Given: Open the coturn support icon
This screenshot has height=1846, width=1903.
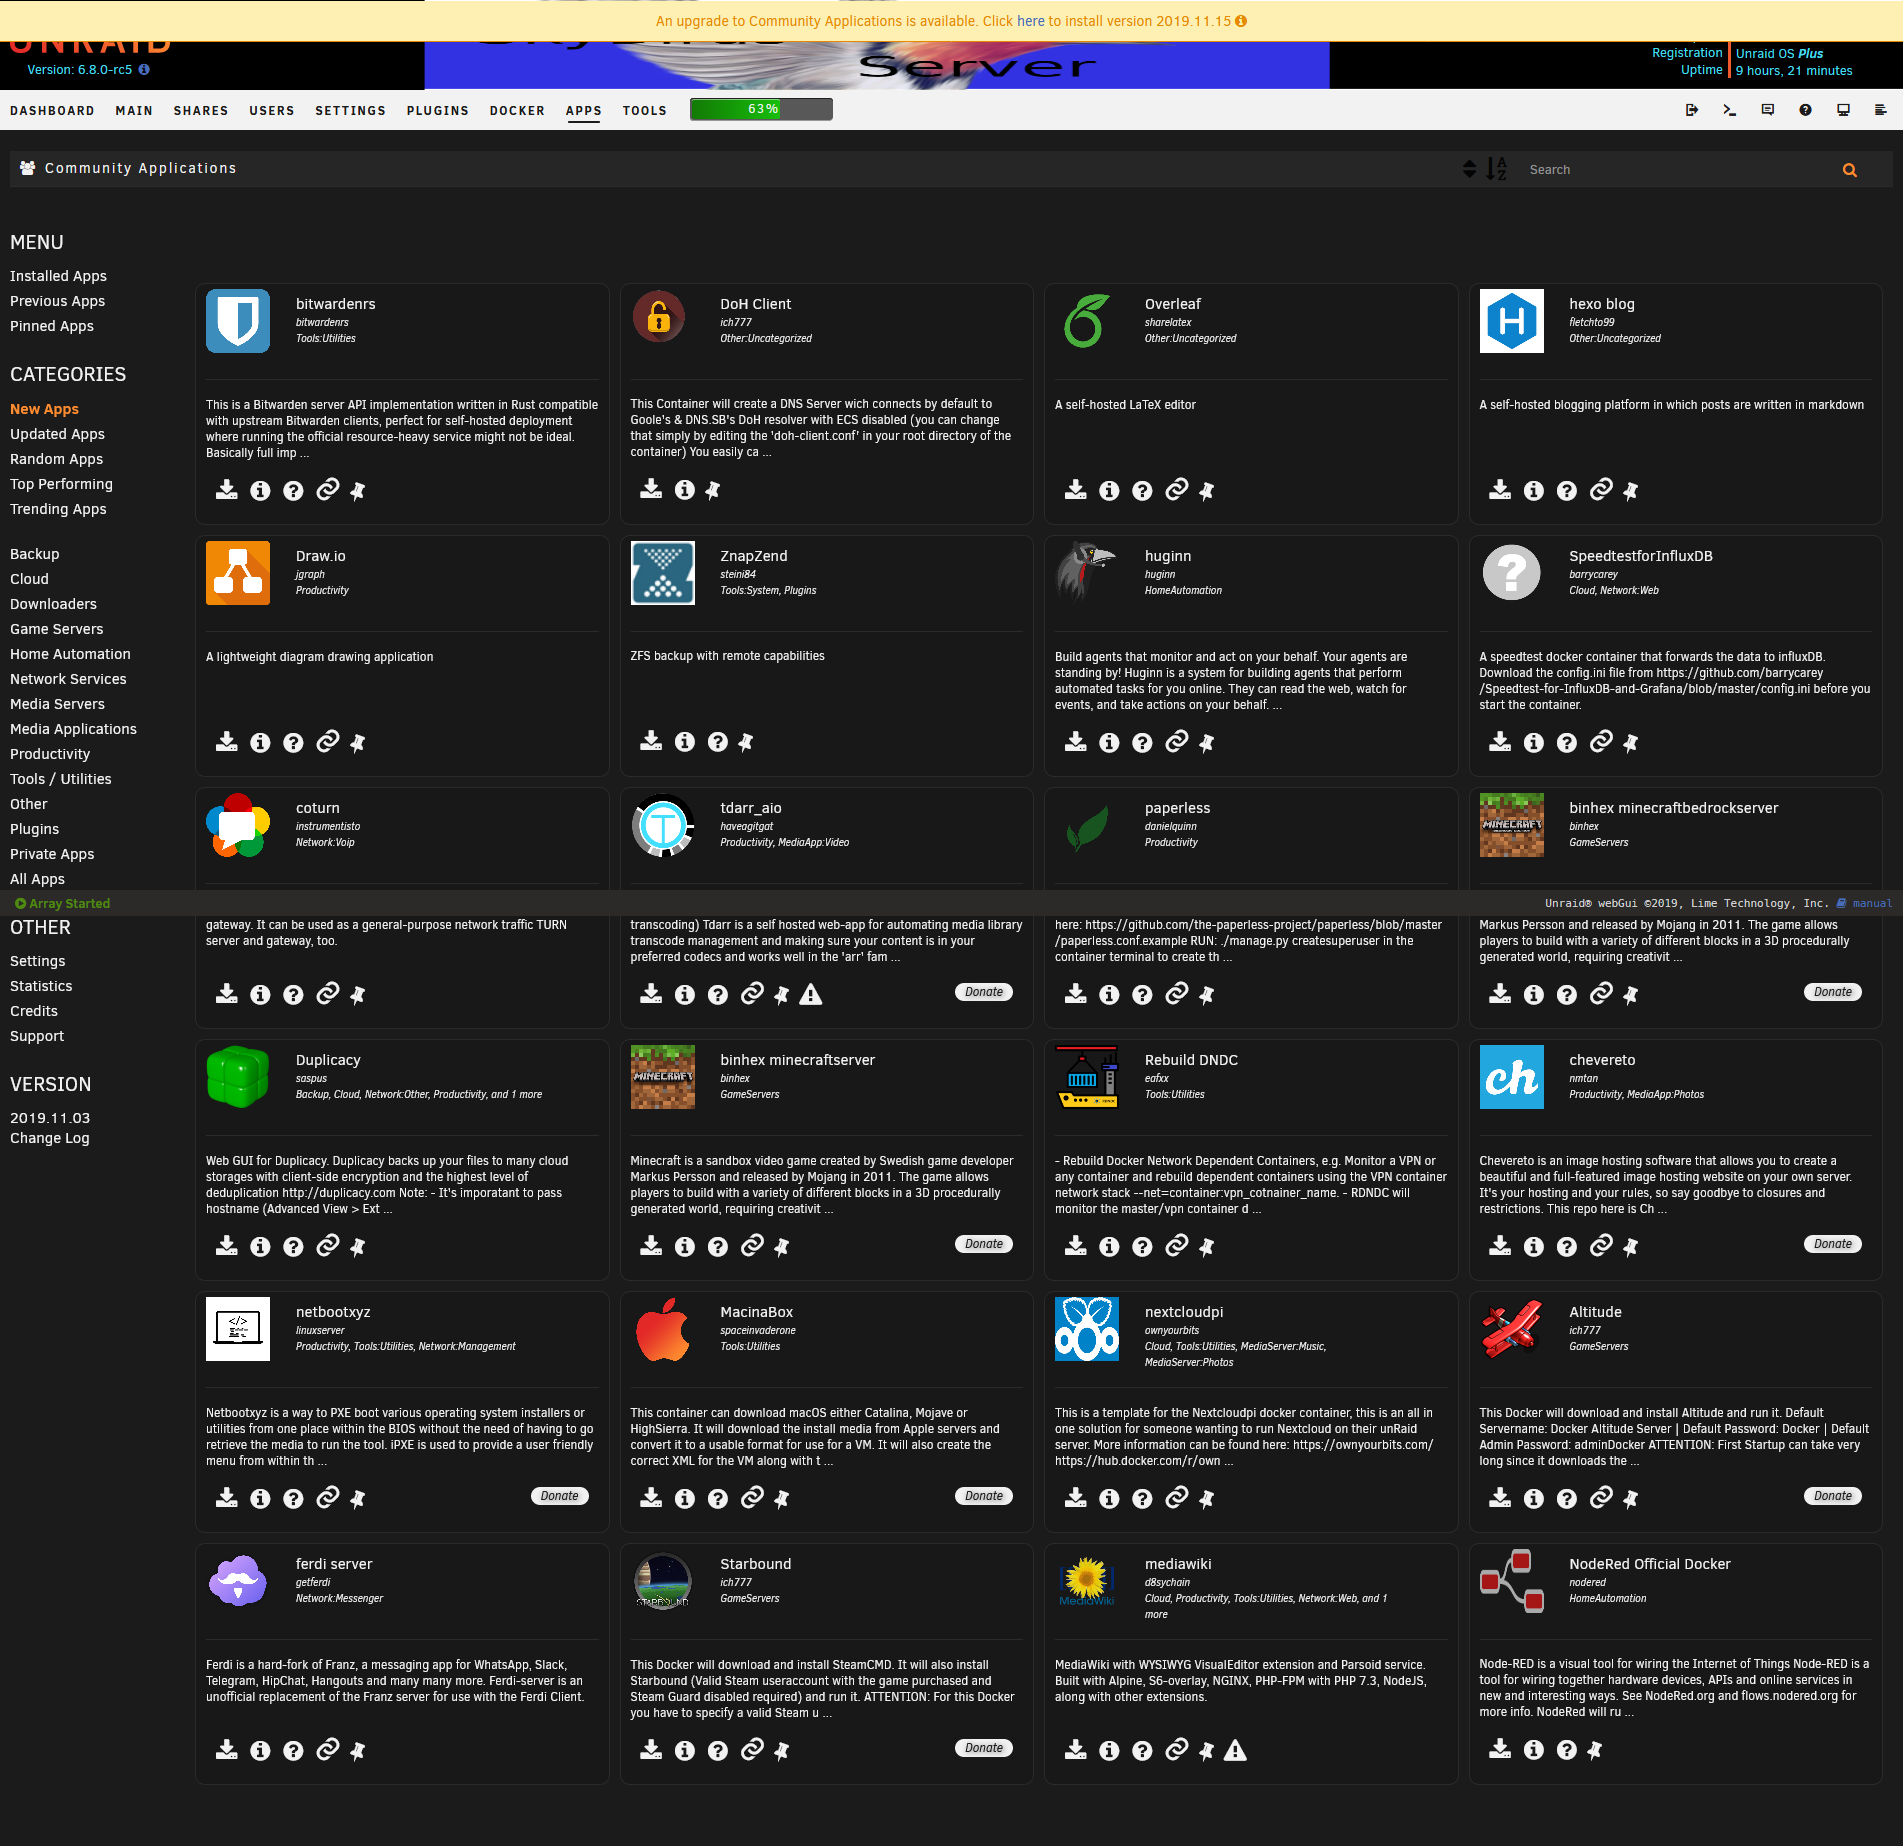Looking at the screenshot, I should [x=293, y=995].
